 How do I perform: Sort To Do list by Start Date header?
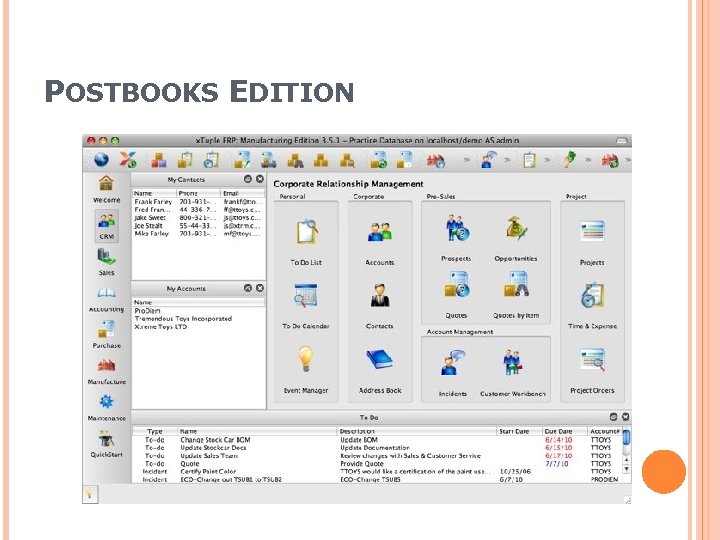520,431
